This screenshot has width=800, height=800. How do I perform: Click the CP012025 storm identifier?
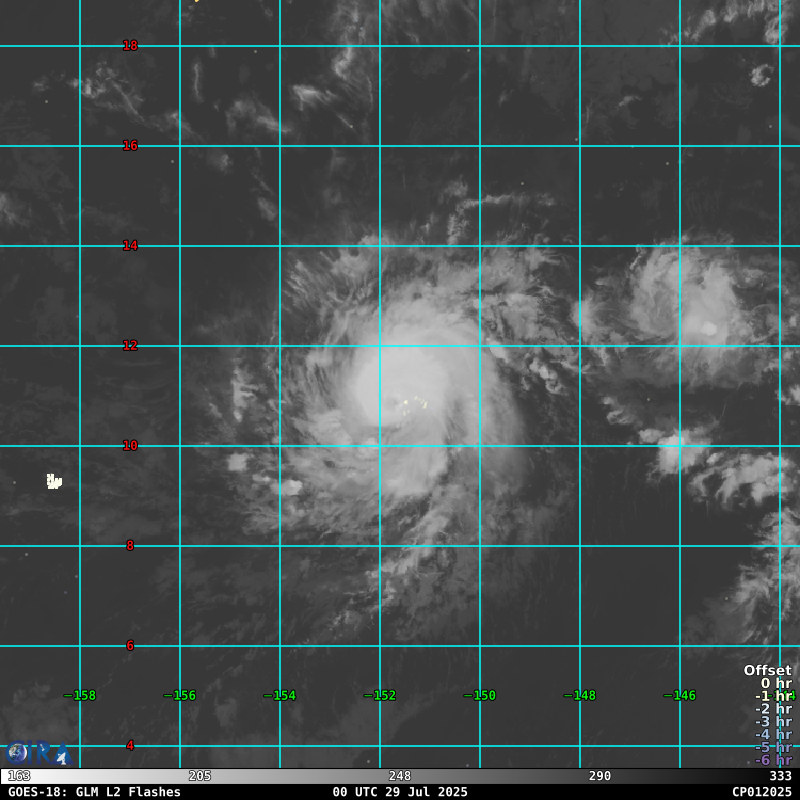tap(761, 792)
